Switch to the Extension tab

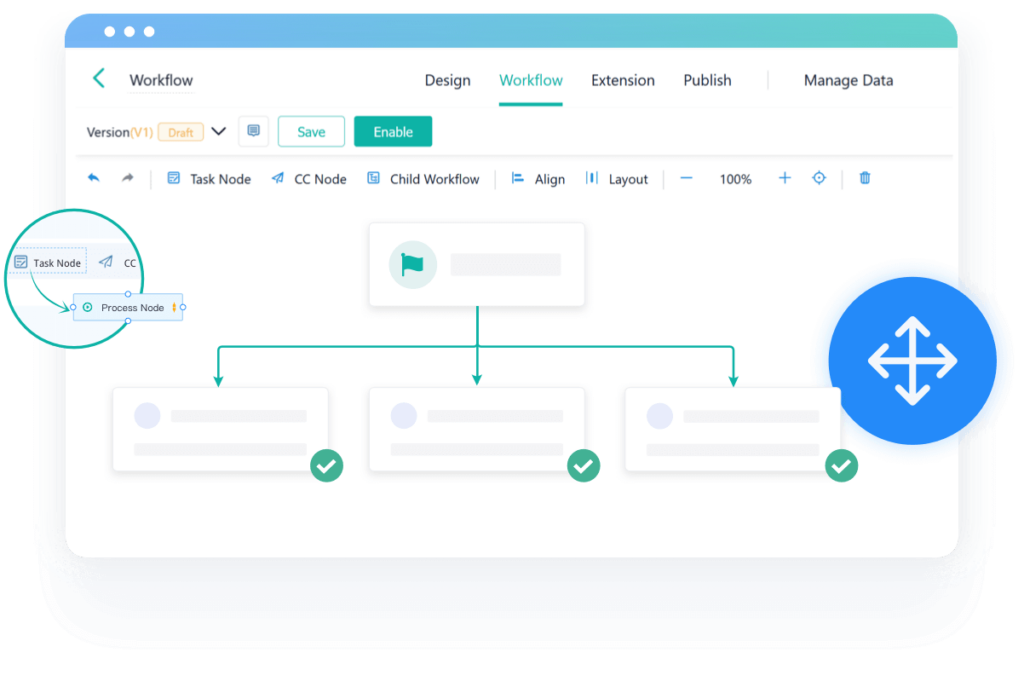[x=623, y=80]
